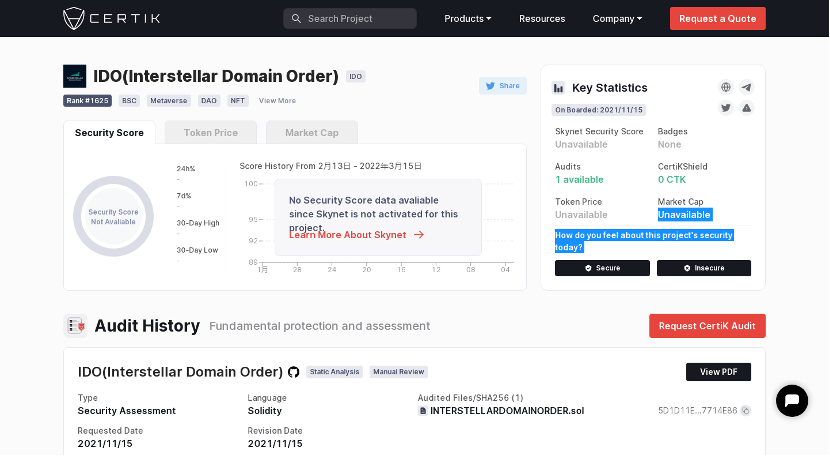Click the IDO ticker badge beside title
Image resolution: width=830 pixels, height=456 pixels.
(356, 76)
